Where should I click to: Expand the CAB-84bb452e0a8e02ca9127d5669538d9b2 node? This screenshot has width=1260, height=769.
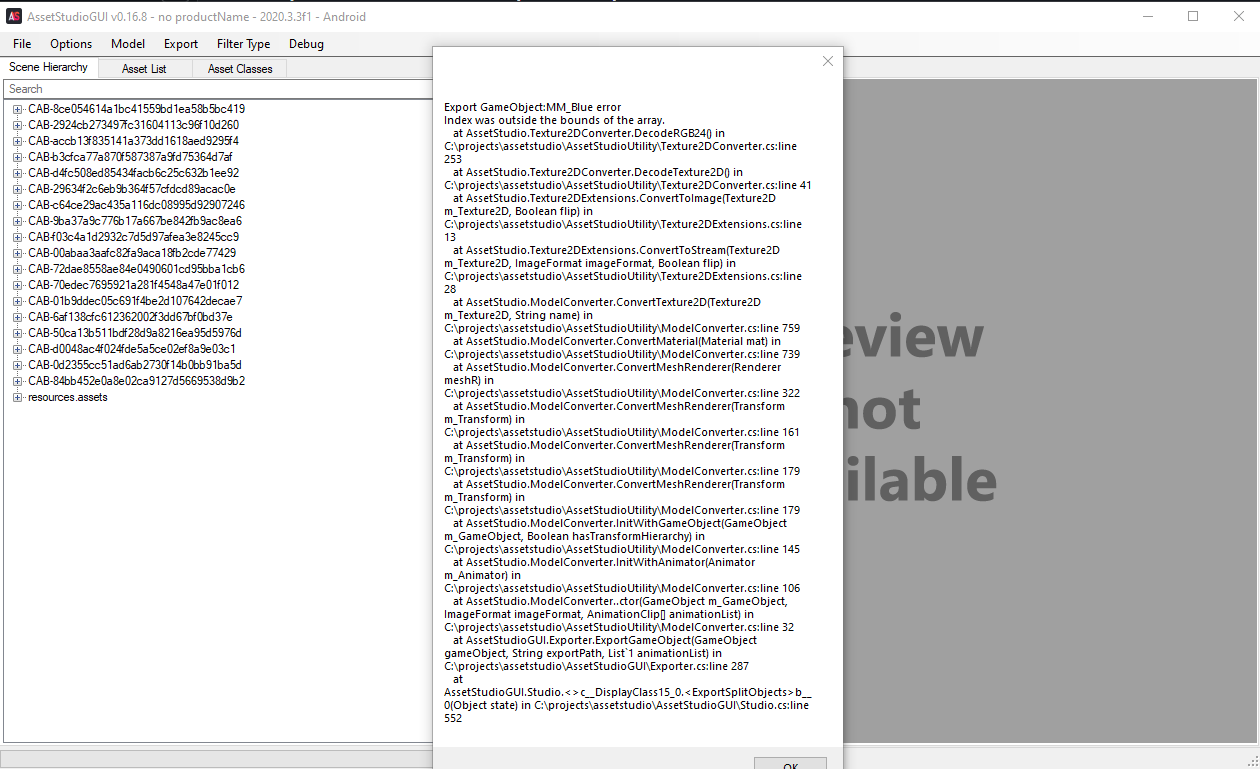click(x=15, y=381)
